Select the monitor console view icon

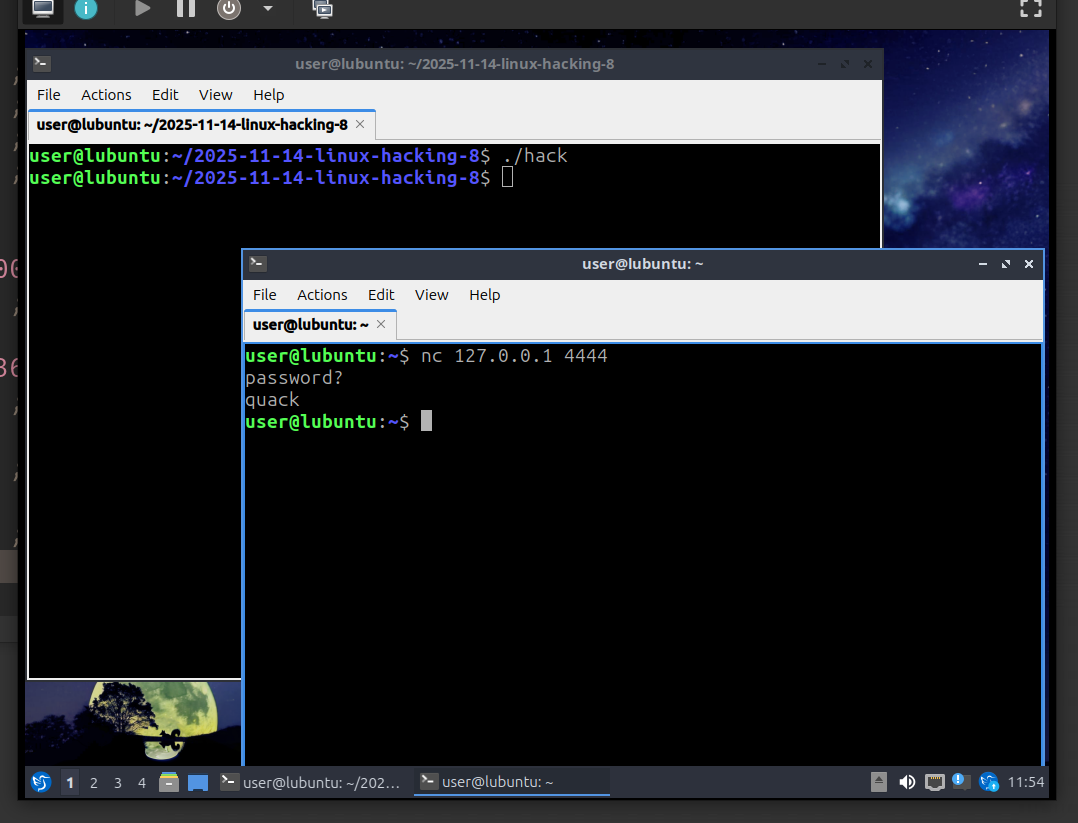(x=41, y=10)
